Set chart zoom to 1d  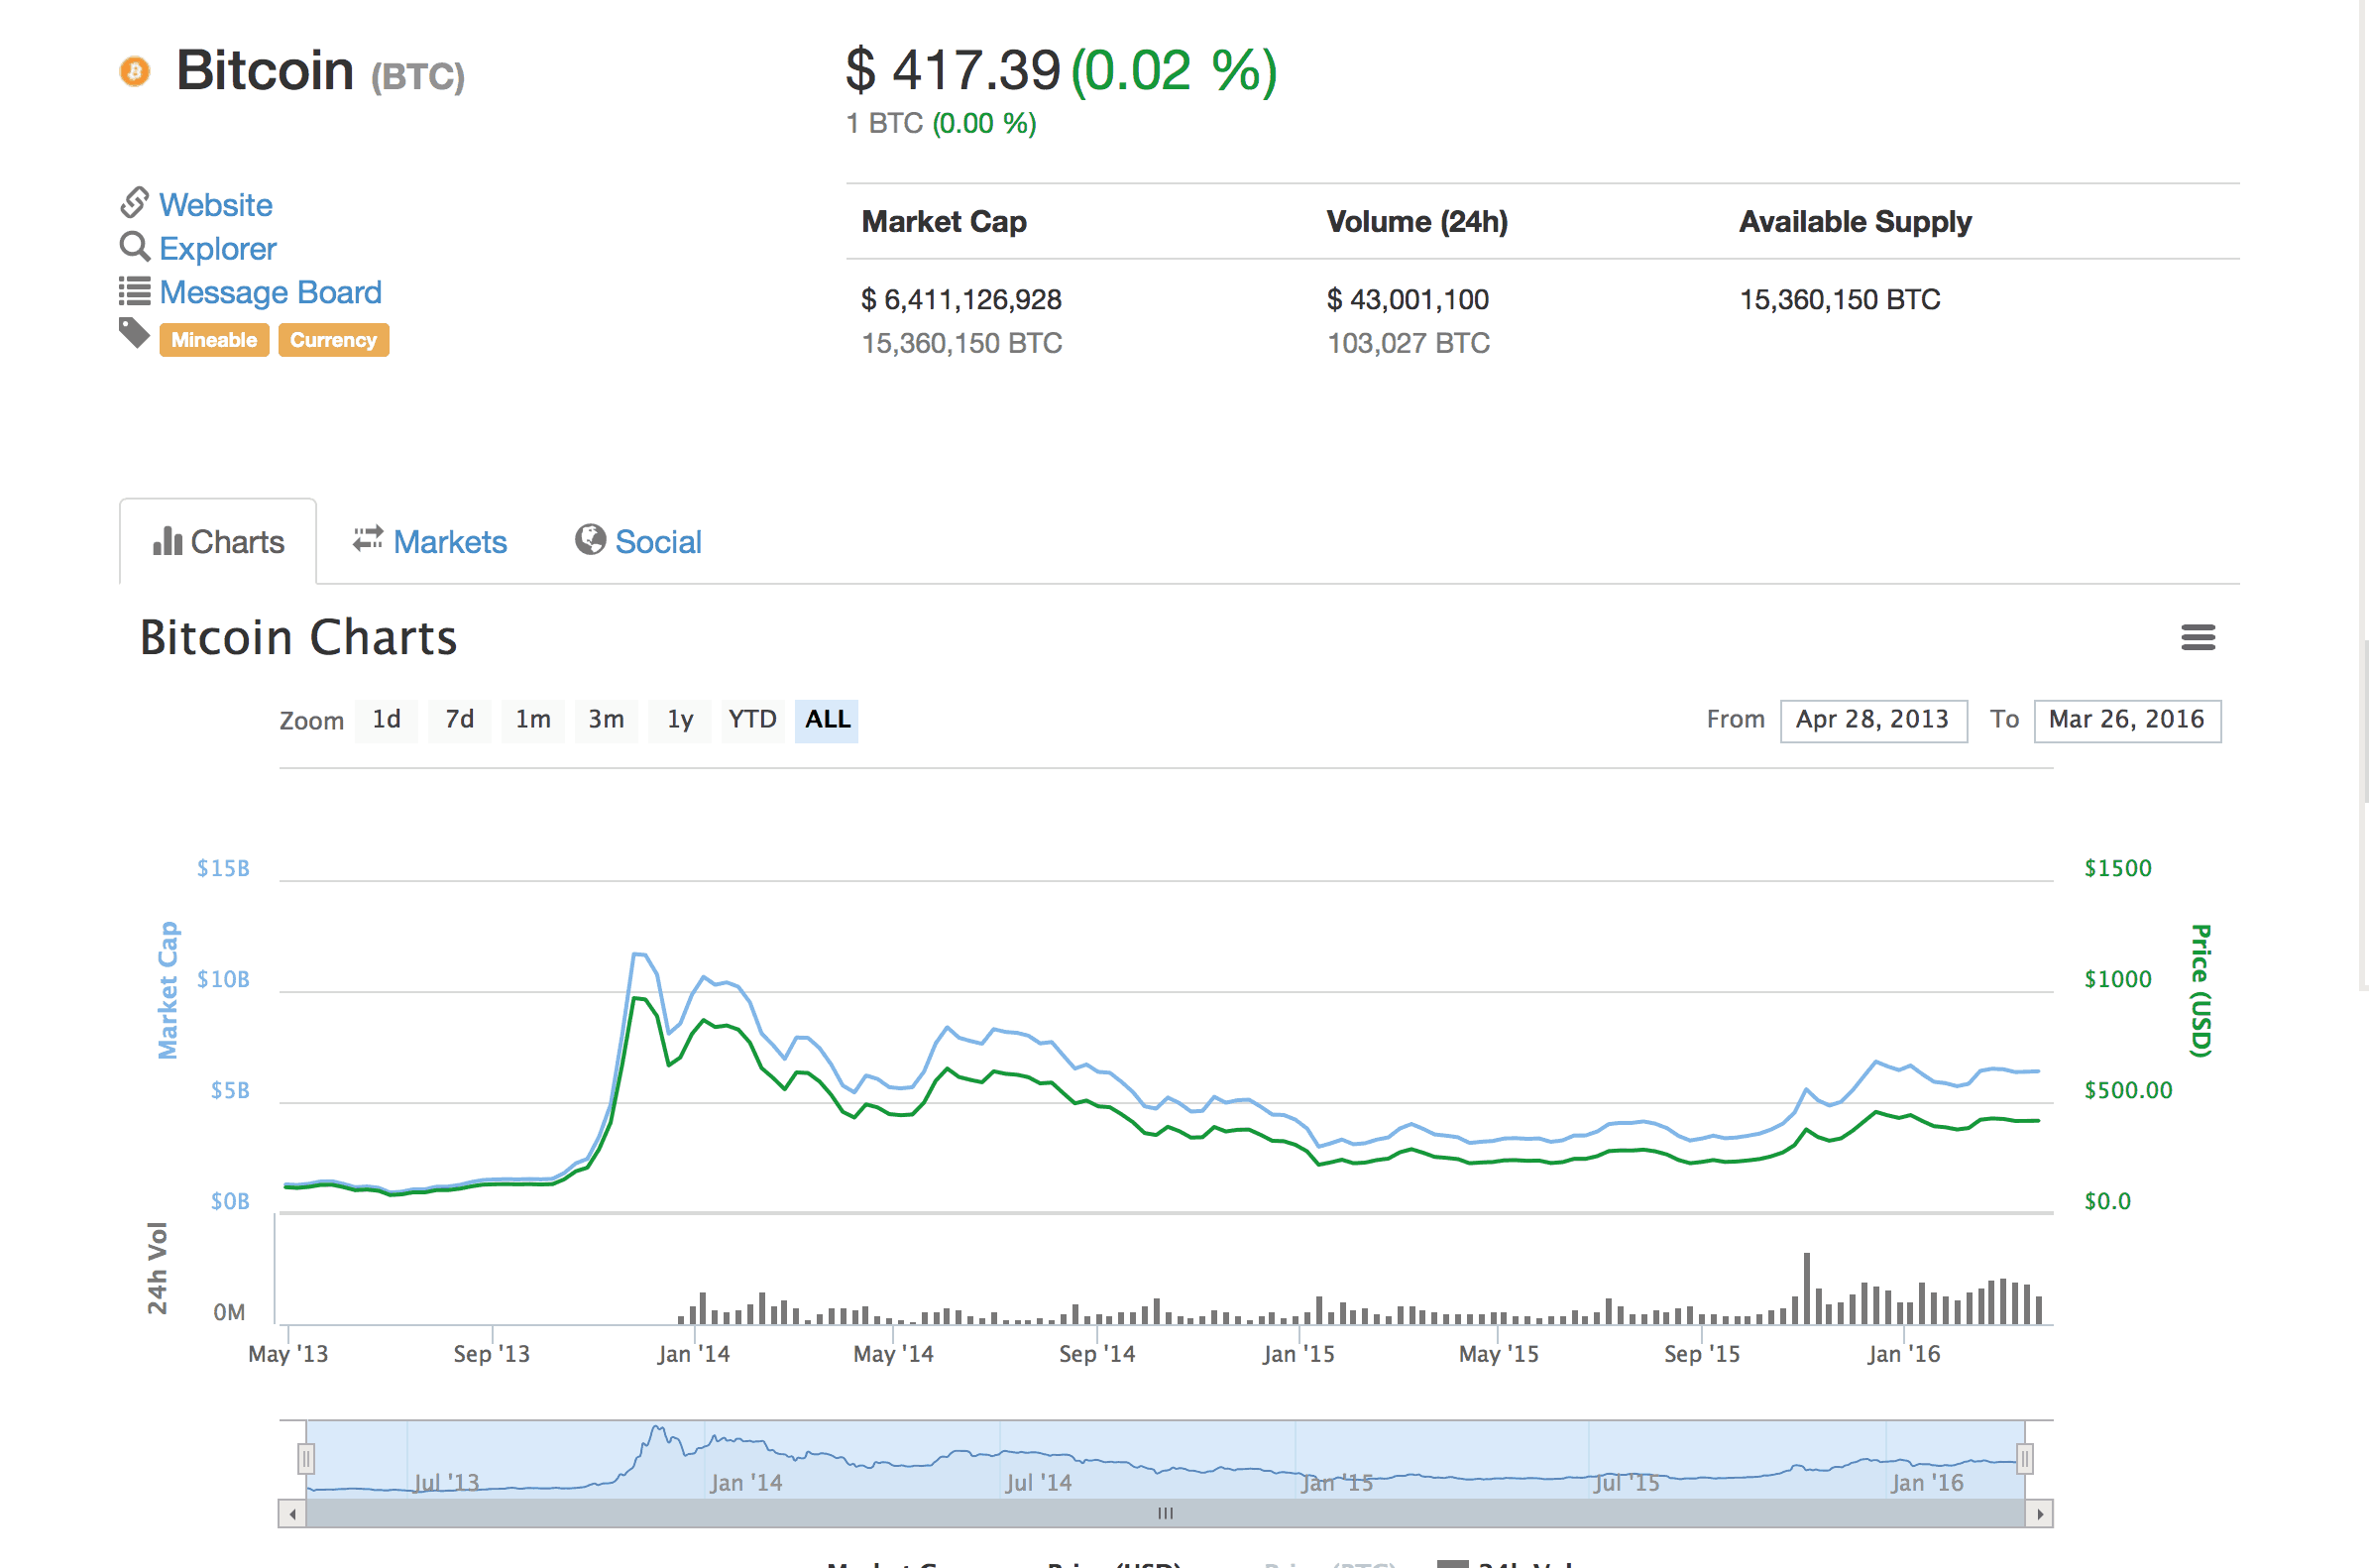[x=386, y=720]
